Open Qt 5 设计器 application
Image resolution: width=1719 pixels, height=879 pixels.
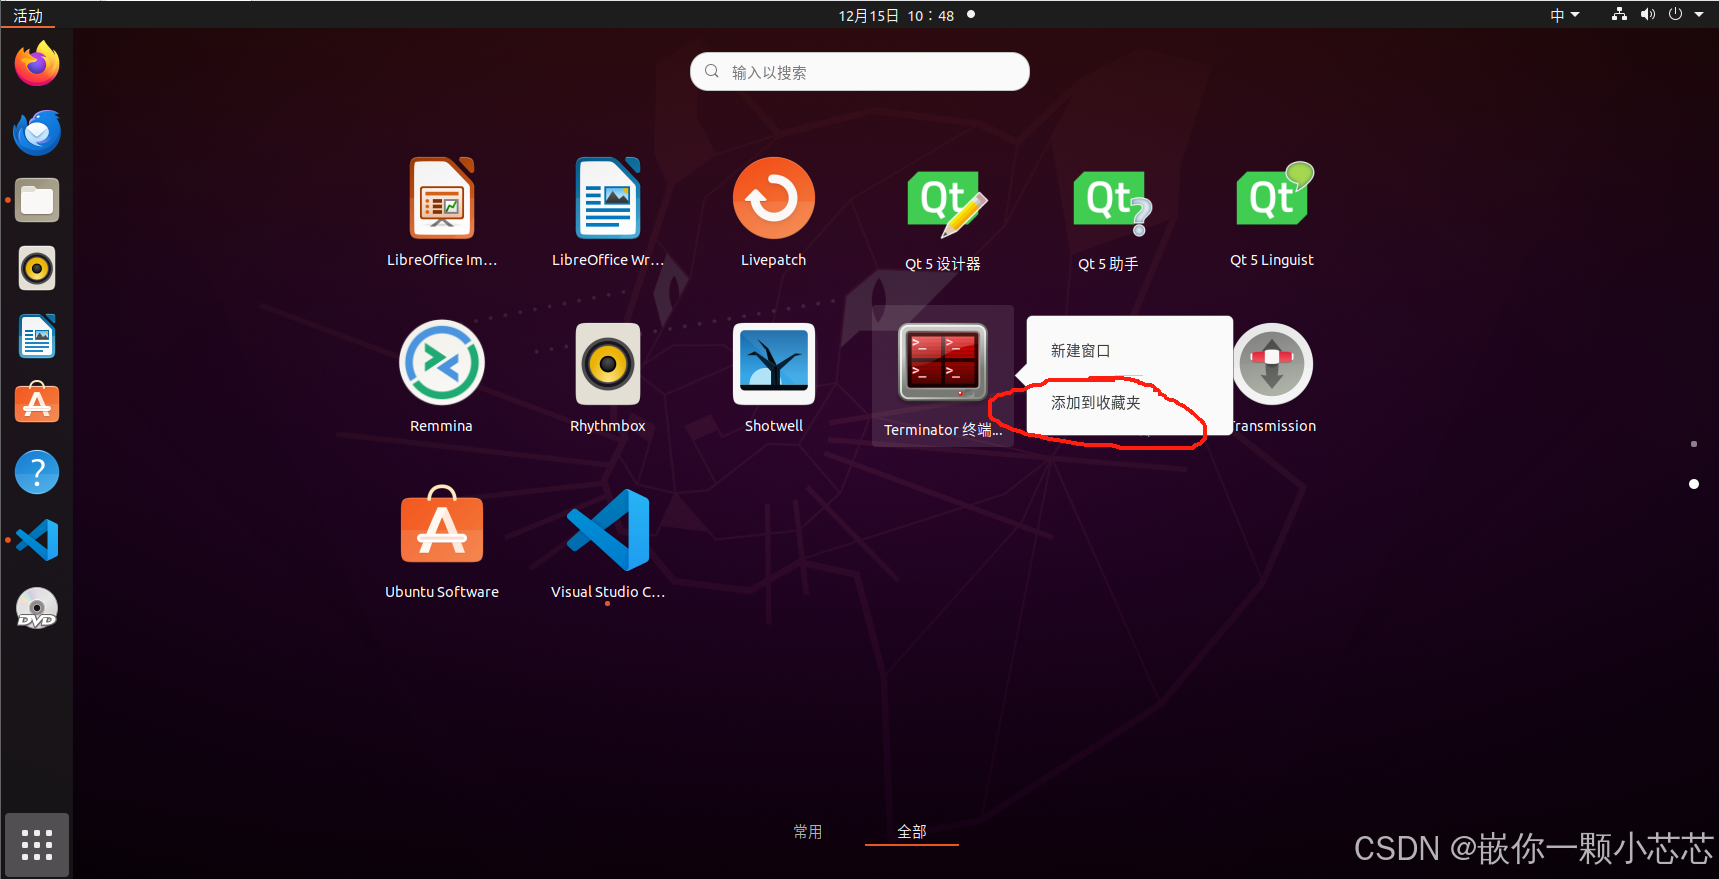click(943, 216)
